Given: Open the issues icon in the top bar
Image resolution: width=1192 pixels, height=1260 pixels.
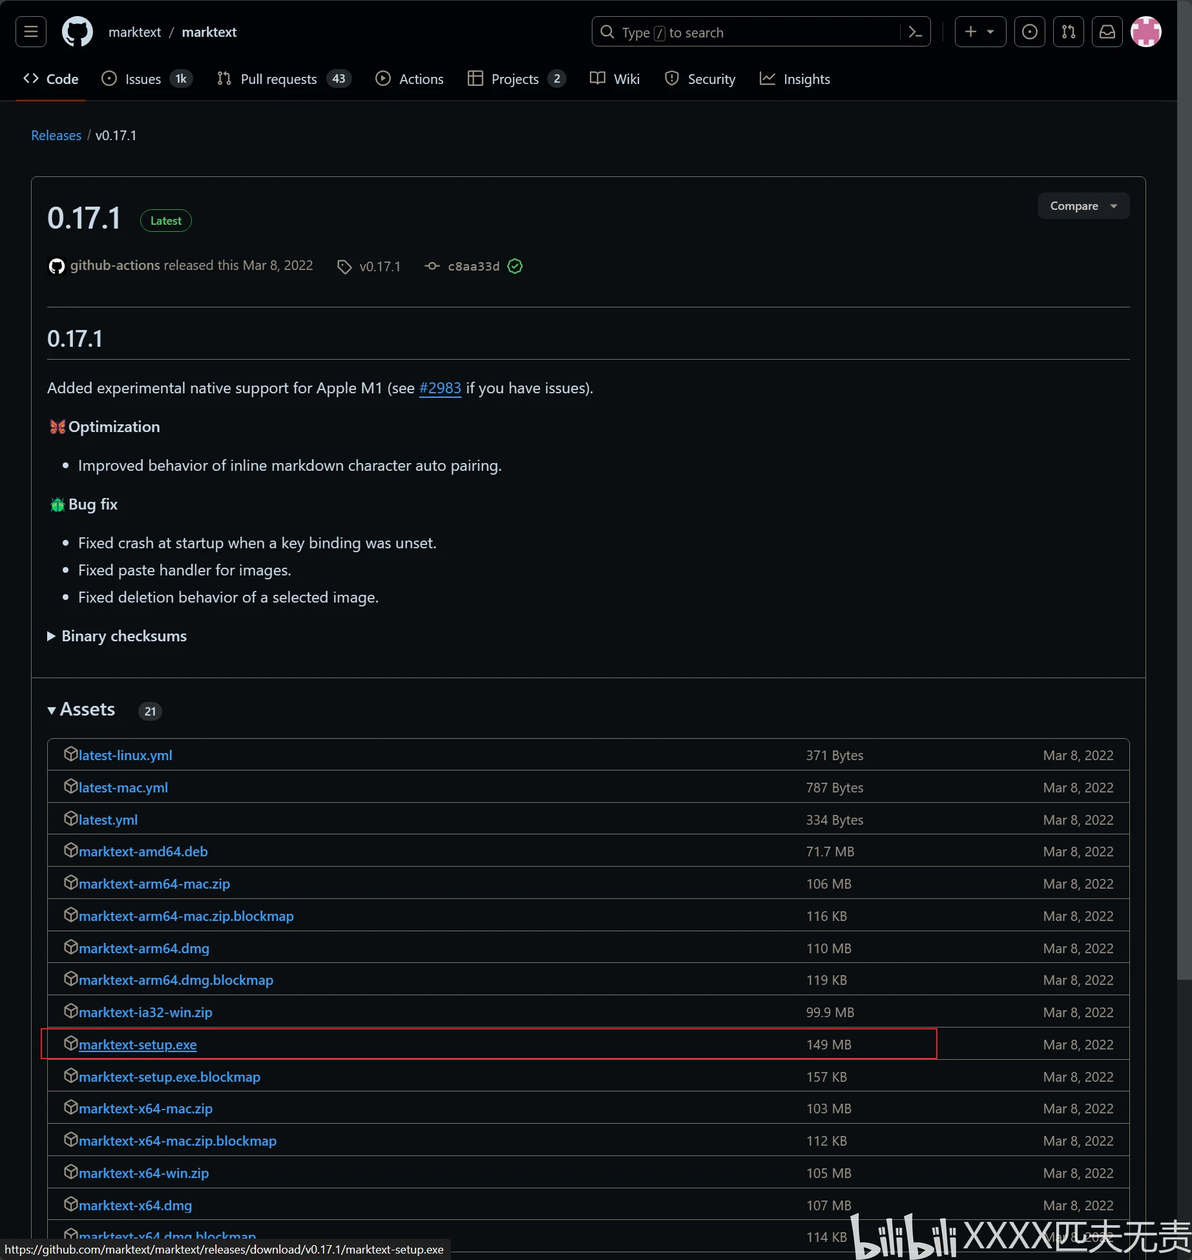Looking at the screenshot, I should point(1029,32).
